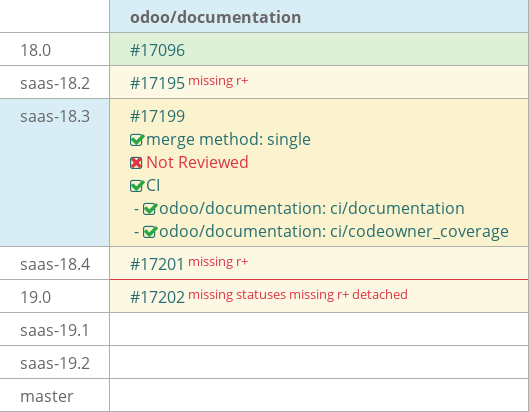
Task: Open pull request #17195 link
Action: pos(158,83)
